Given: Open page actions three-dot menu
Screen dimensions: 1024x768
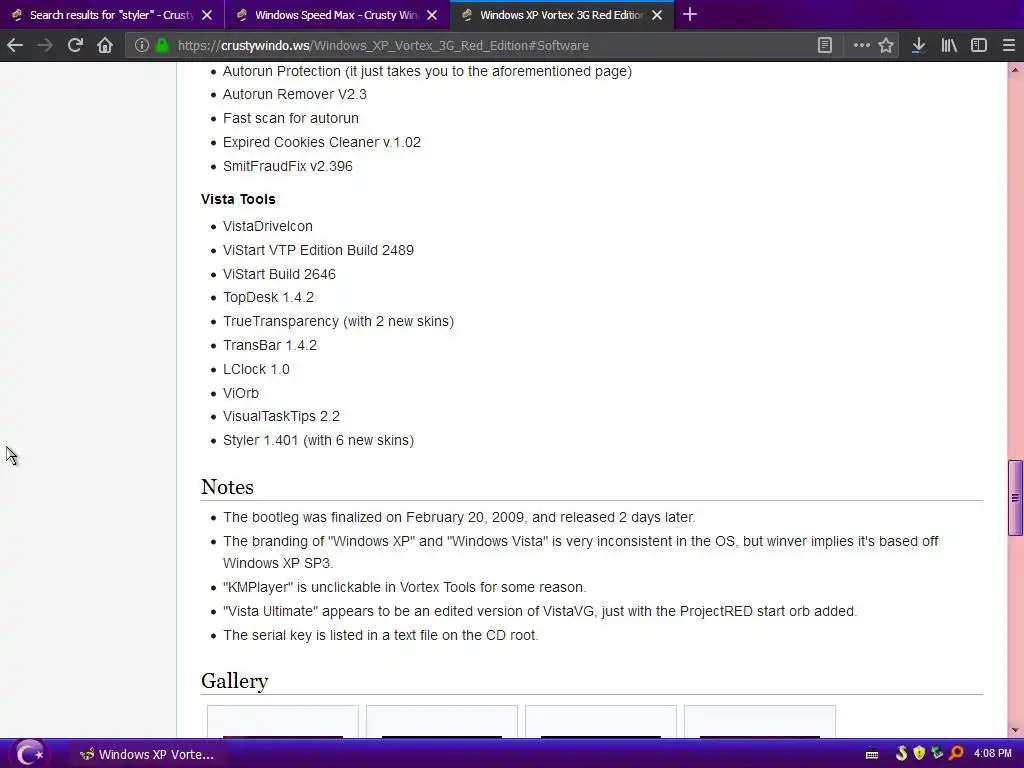Looking at the screenshot, I should pyautogui.click(x=861, y=45).
